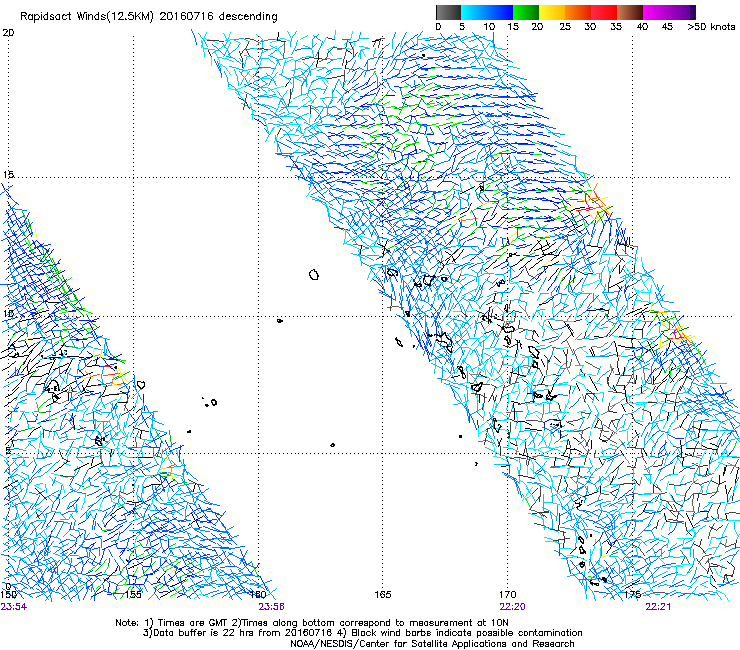Click the magenta 40-45 knots legend swatch
Screen dimensions: 740x650
tap(656, 12)
